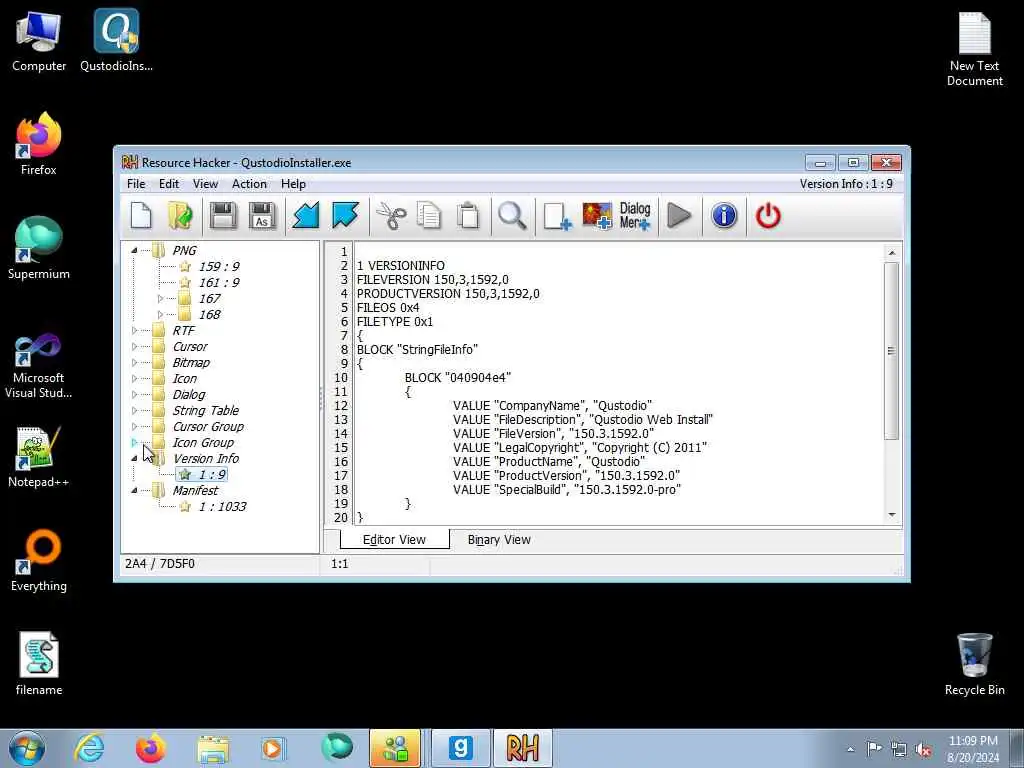Expand the Bitmap resource folder
The image size is (1024, 768).
(x=135, y=362)
